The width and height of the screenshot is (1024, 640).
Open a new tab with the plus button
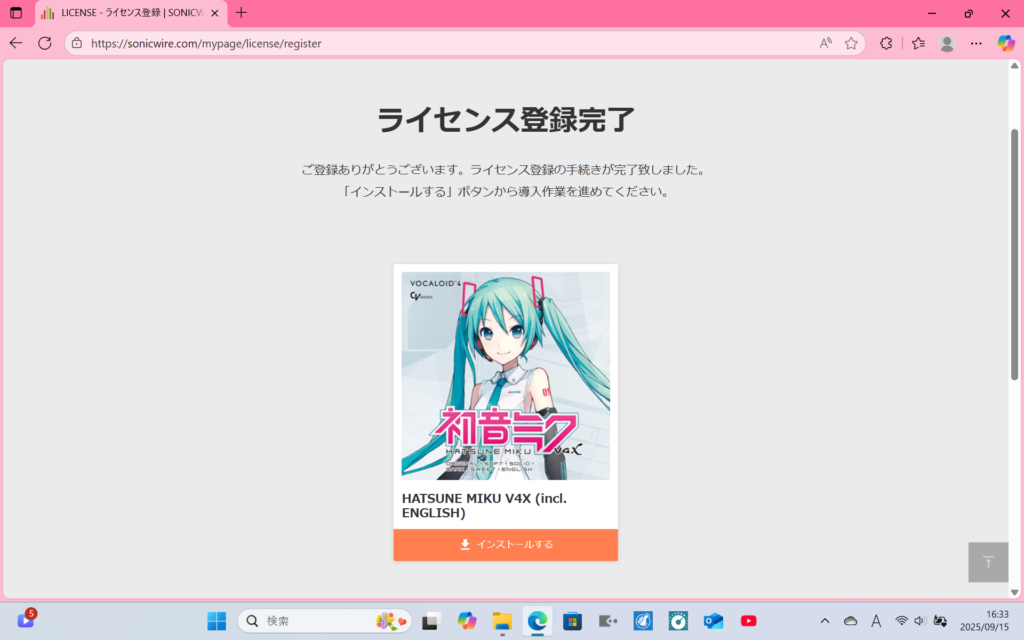(241, 13)
